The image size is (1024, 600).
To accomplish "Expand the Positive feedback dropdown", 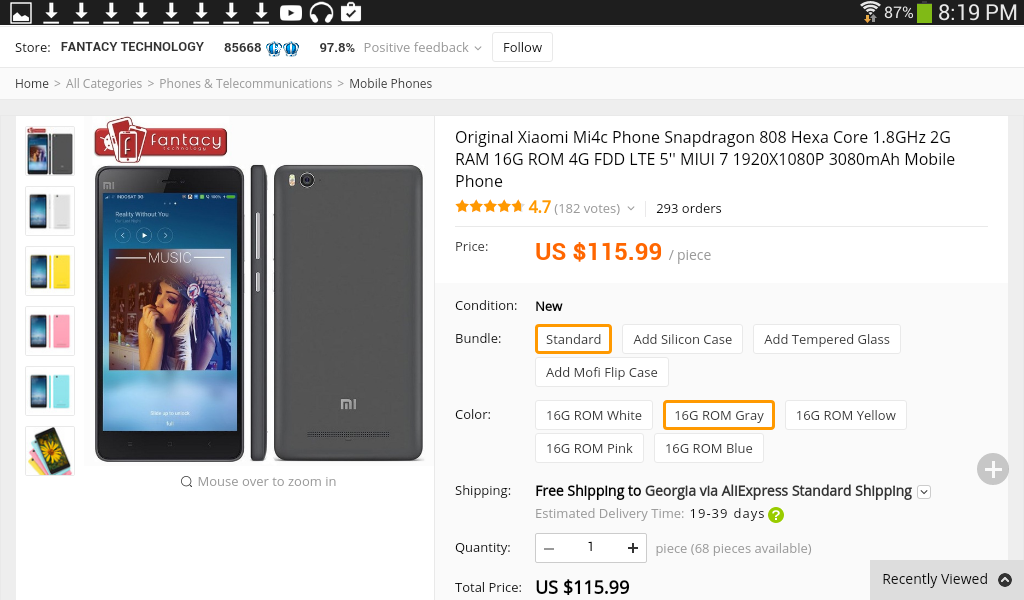I will (478, 48).
